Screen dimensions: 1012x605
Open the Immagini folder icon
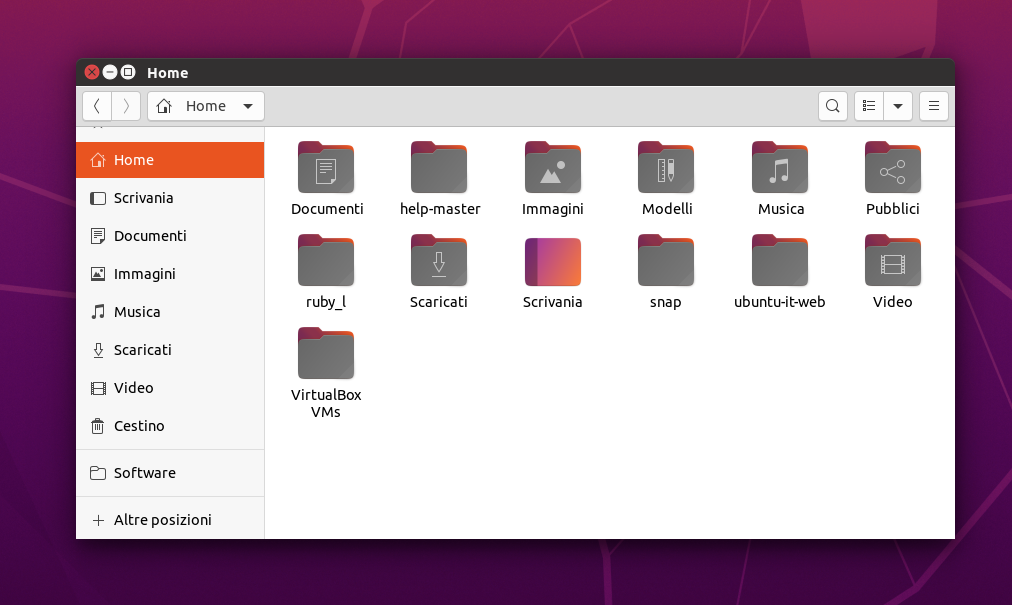click(x=552, y=167)
